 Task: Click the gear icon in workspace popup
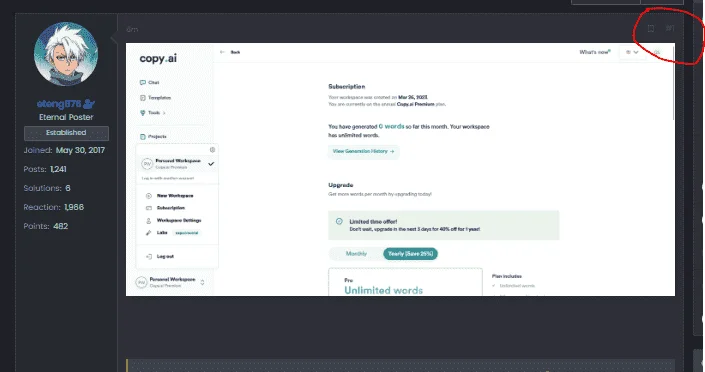212,150
